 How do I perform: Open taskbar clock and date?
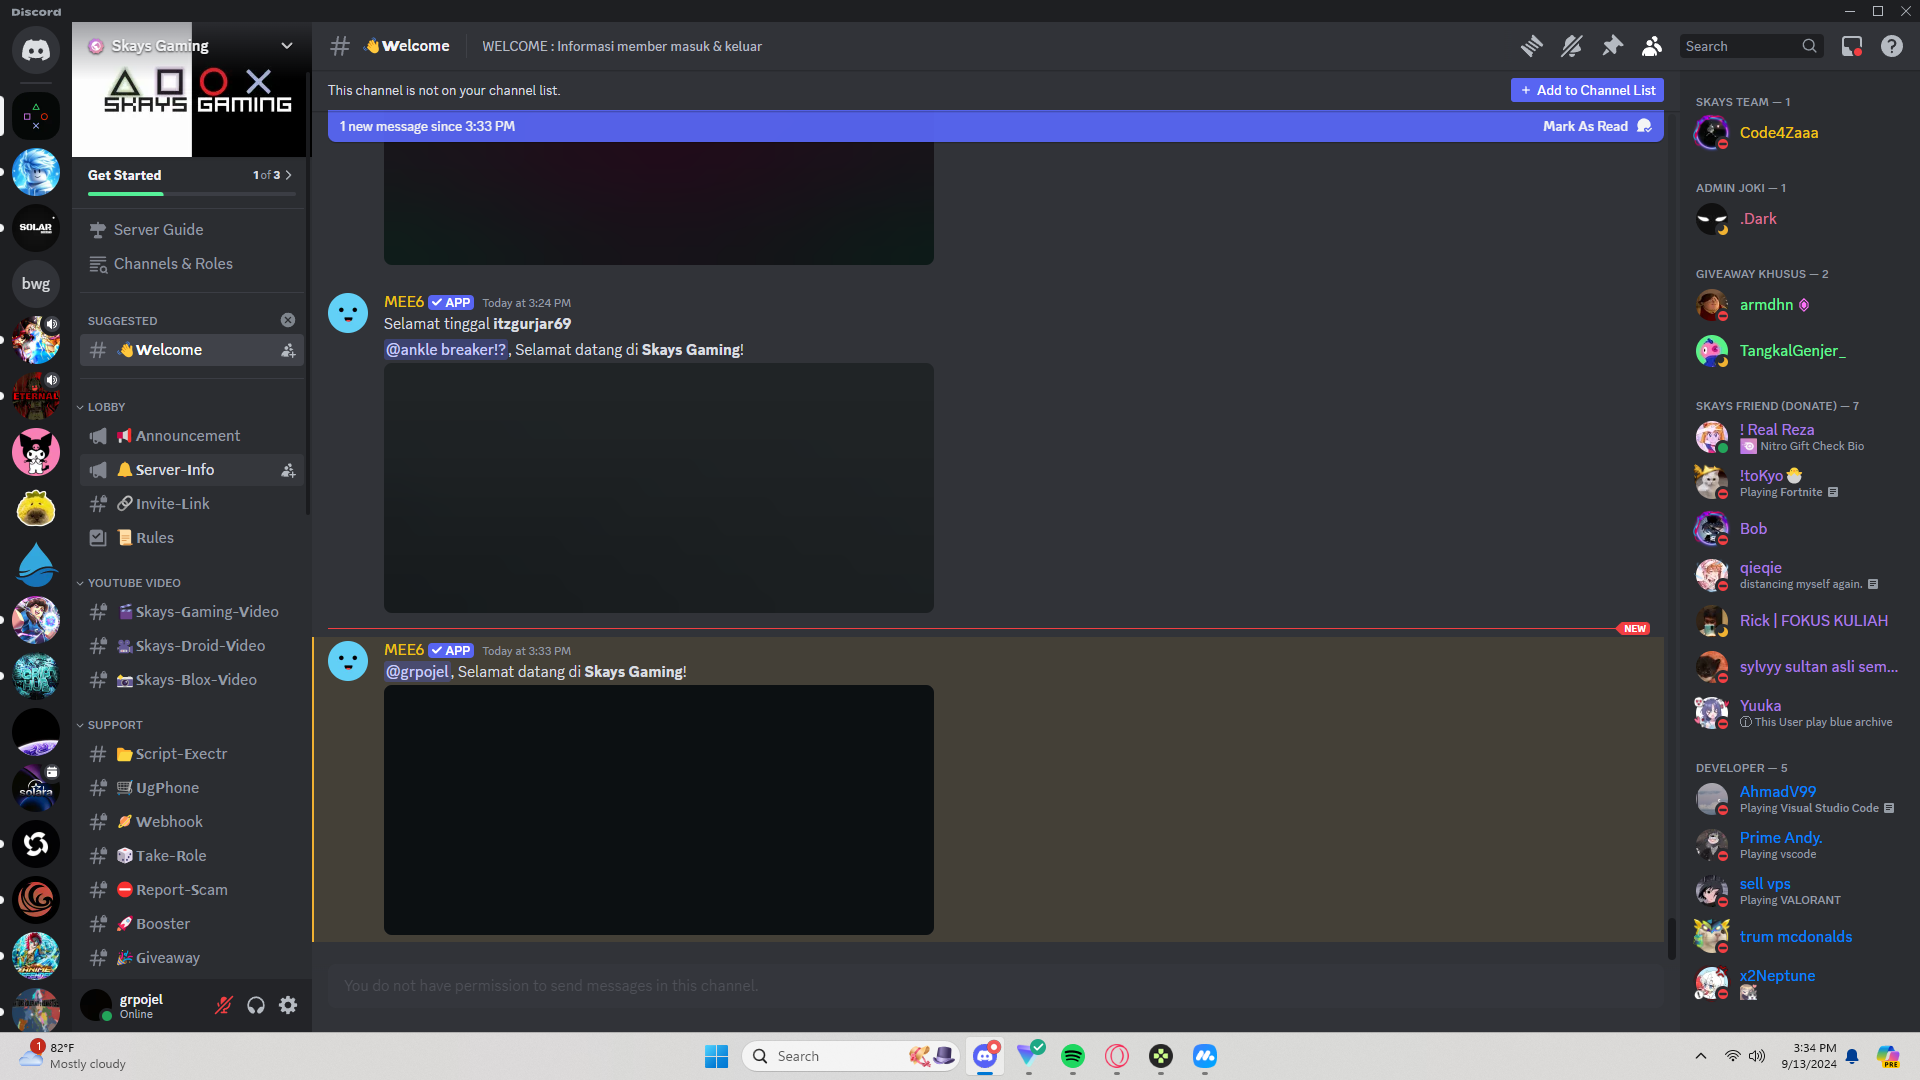[x=1809, y=1056]
